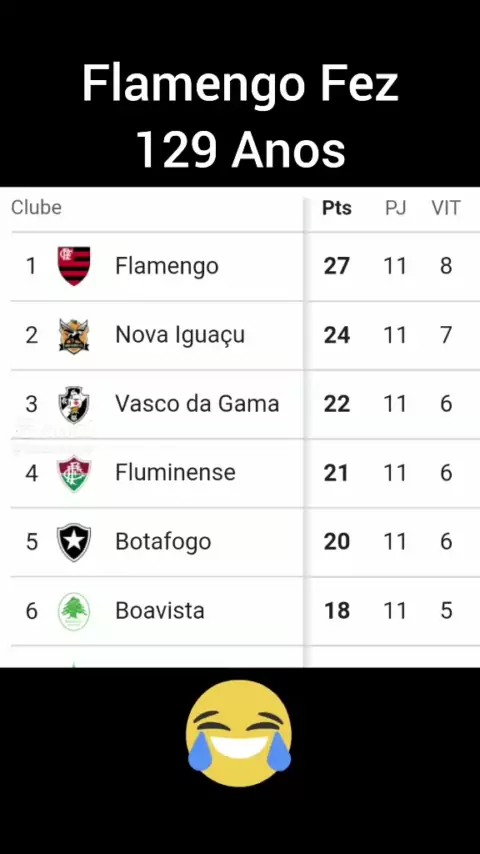Screen dimensions: 480x854
Task: Click the Vasco da Gama crest
Action: click(74, 404)
